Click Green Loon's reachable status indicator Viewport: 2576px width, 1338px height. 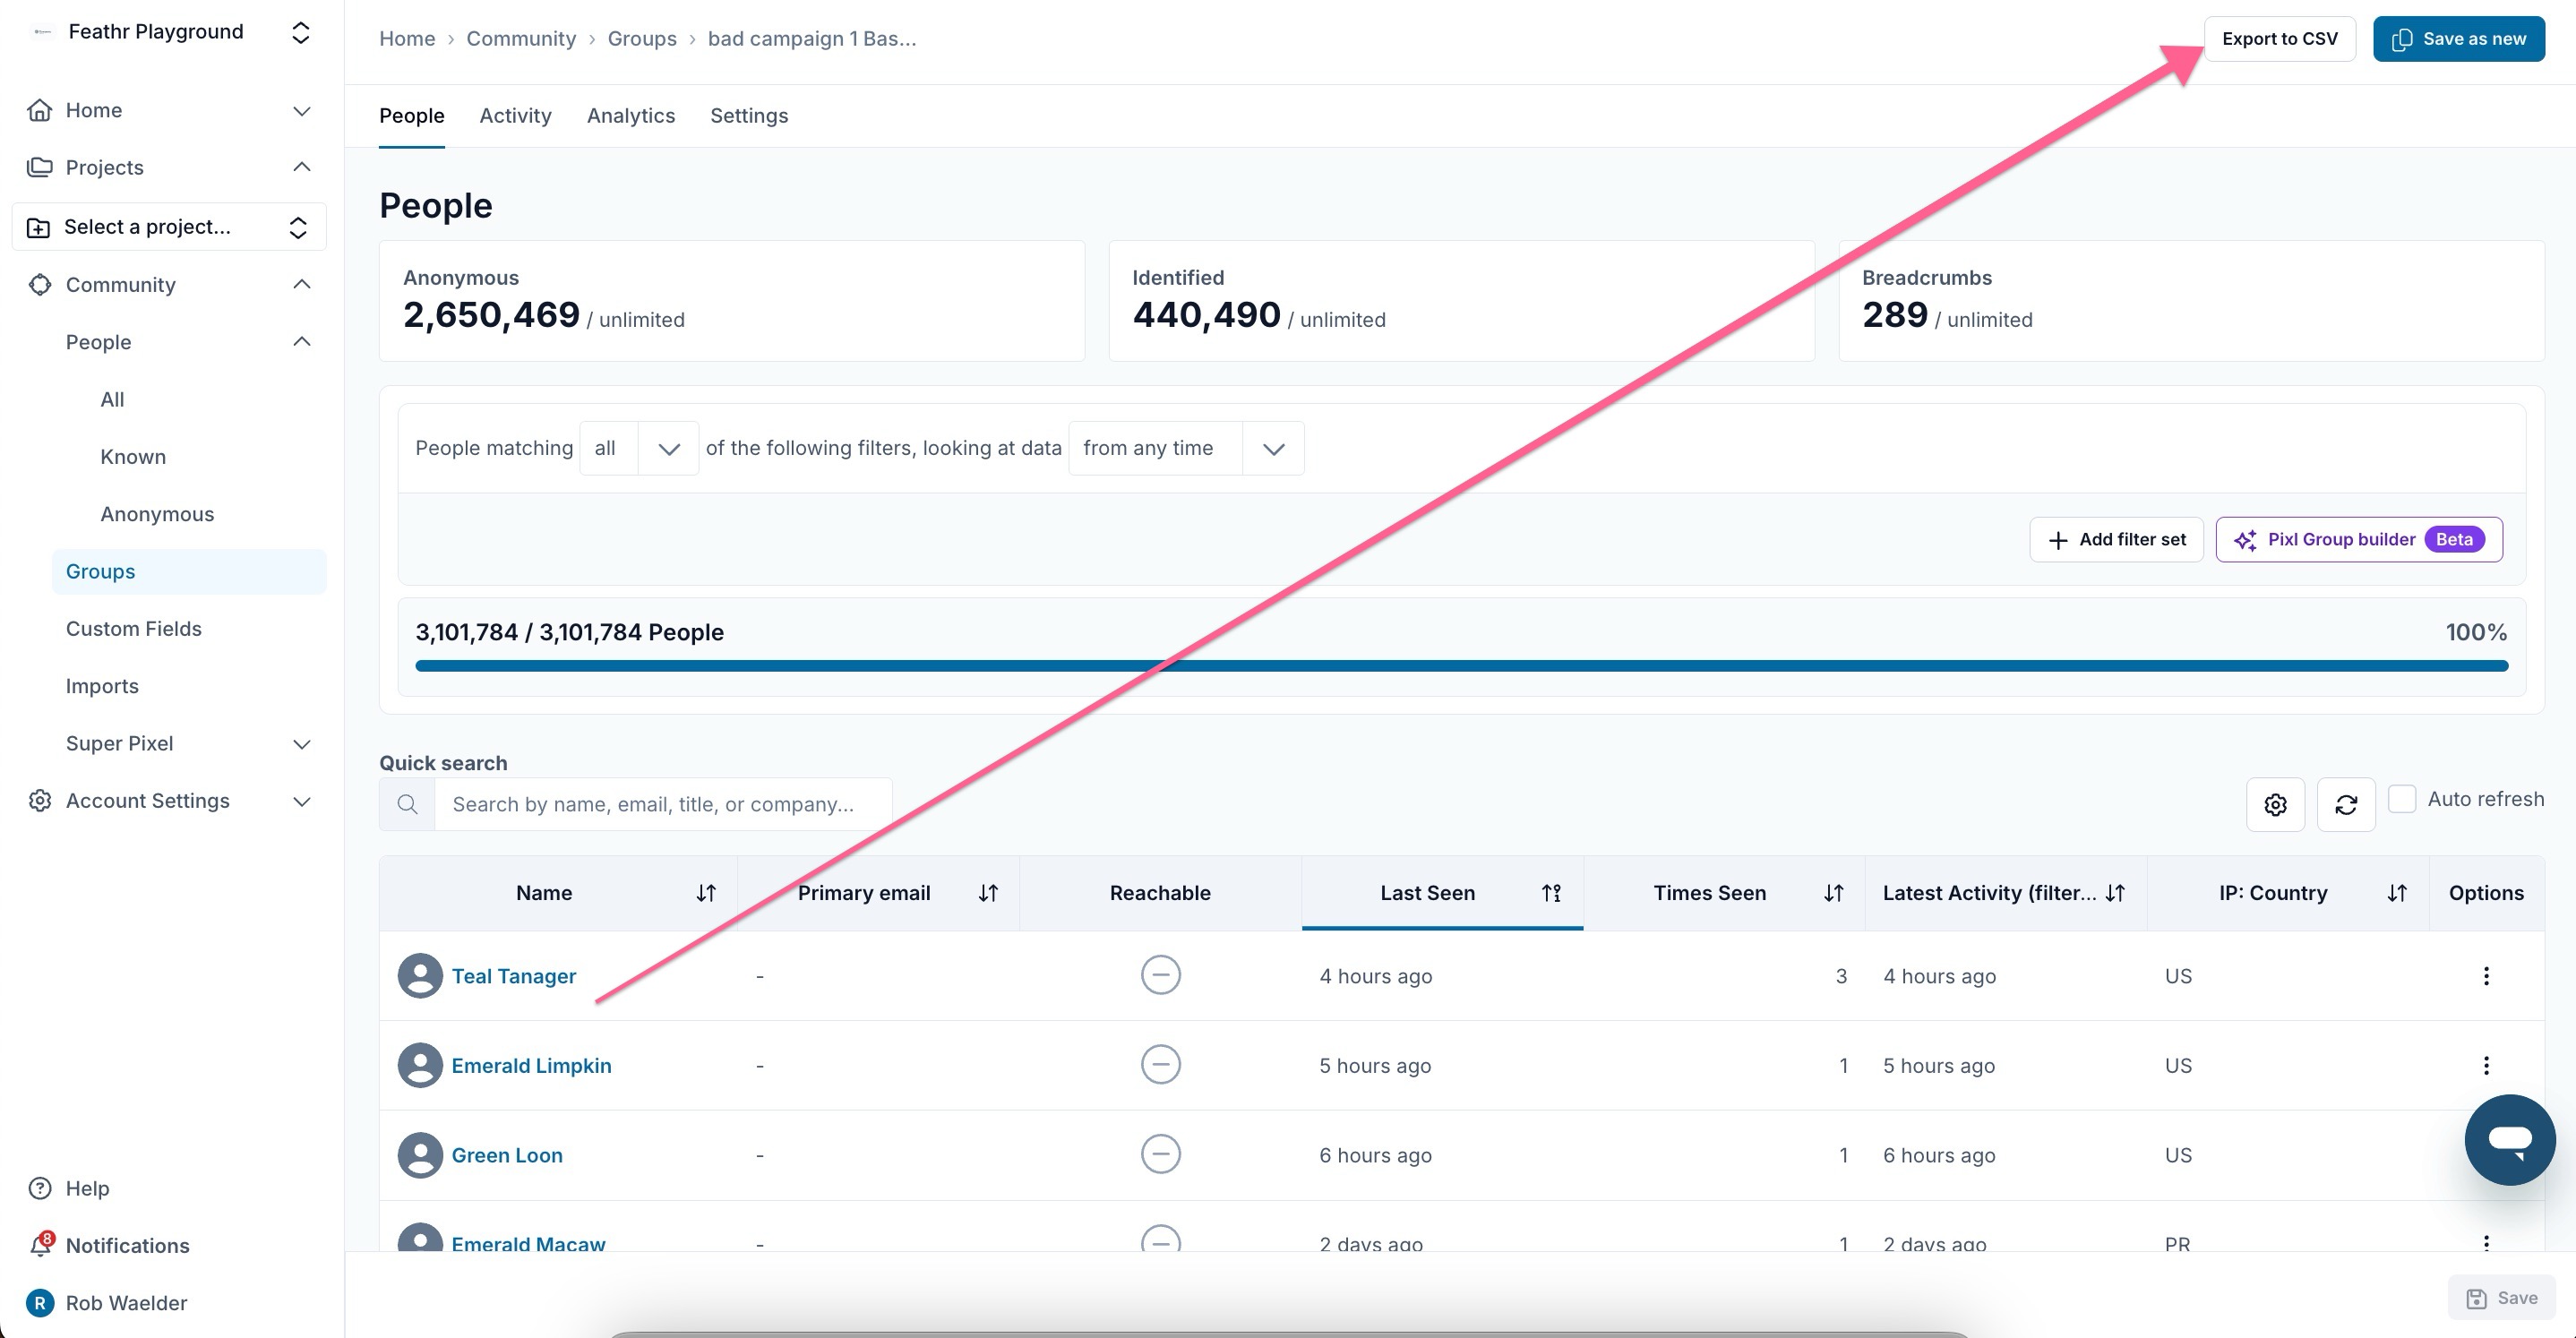[1160, 1154]
